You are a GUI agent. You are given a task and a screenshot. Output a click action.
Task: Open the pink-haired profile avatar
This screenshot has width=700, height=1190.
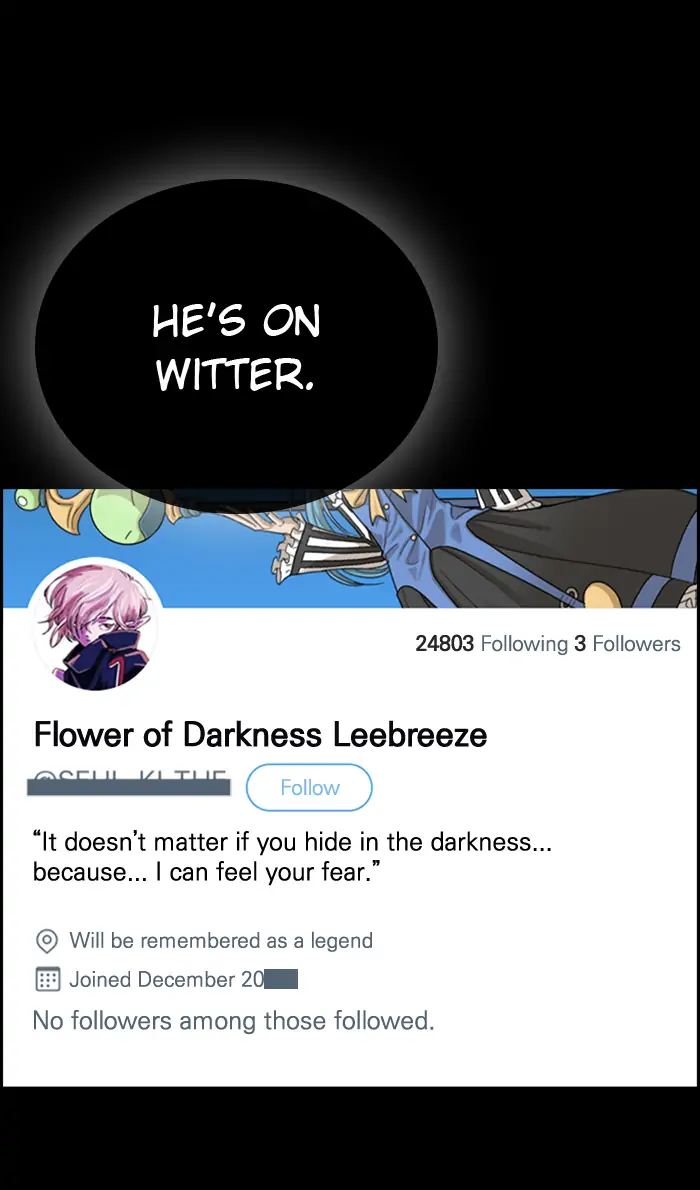click(x=96, y=625)
